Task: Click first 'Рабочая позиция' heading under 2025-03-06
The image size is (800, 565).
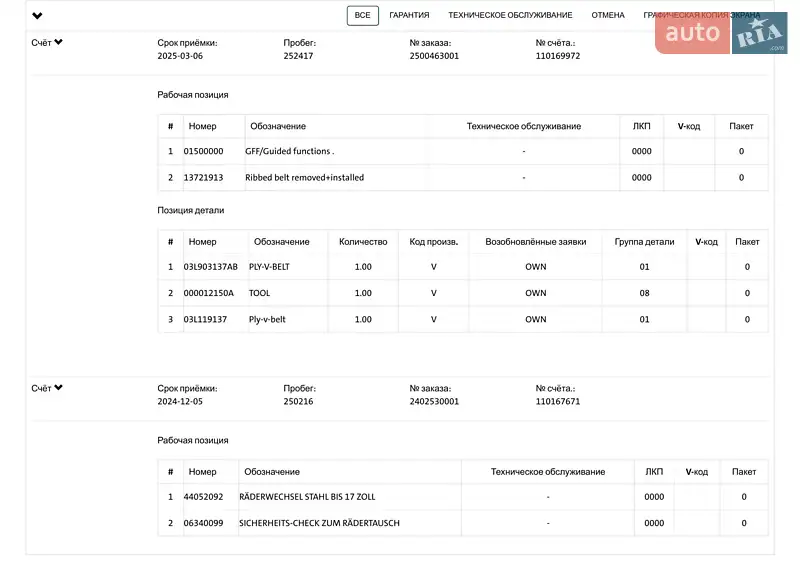Action: tap(192, 94)
